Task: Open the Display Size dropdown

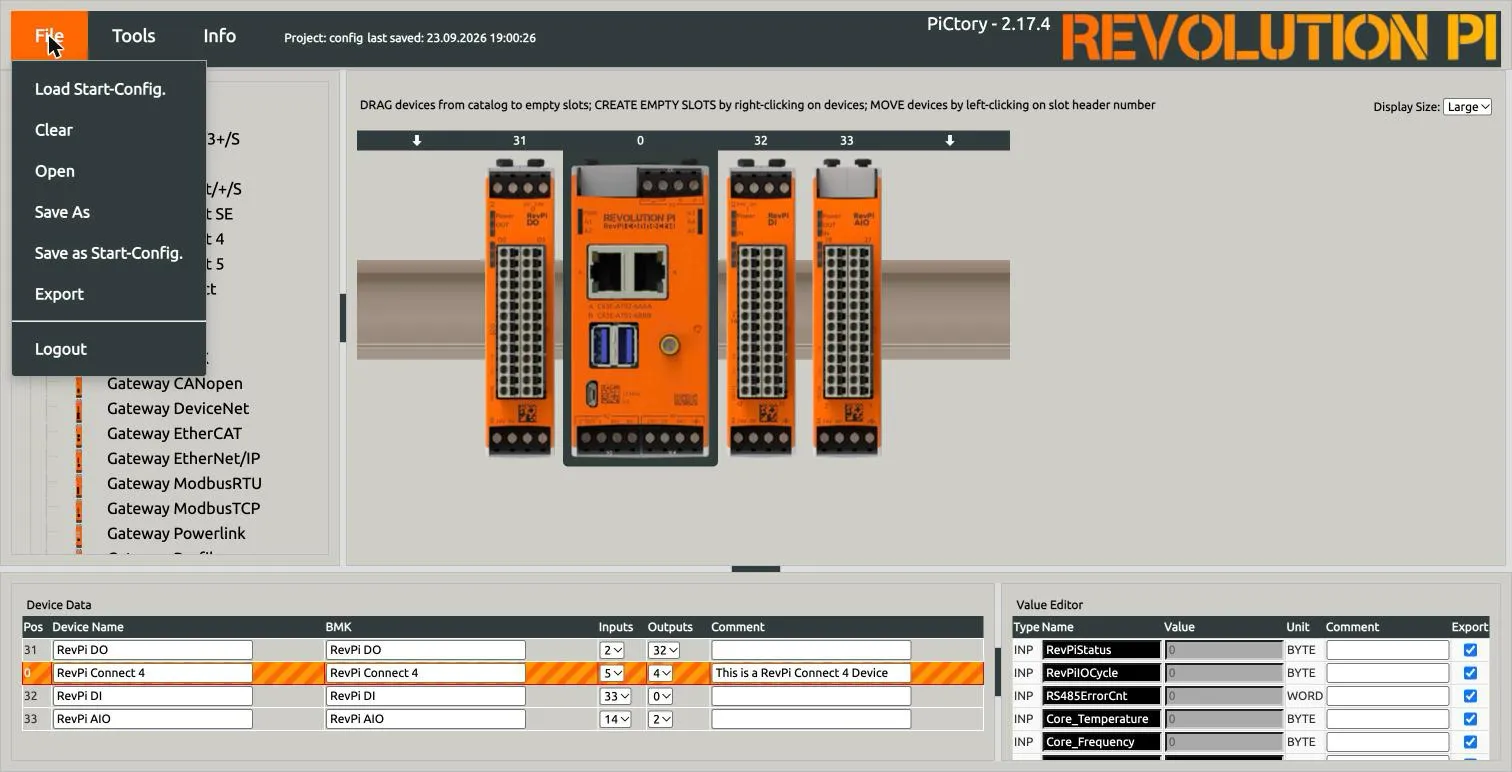Action: [x=1467, y=107]
